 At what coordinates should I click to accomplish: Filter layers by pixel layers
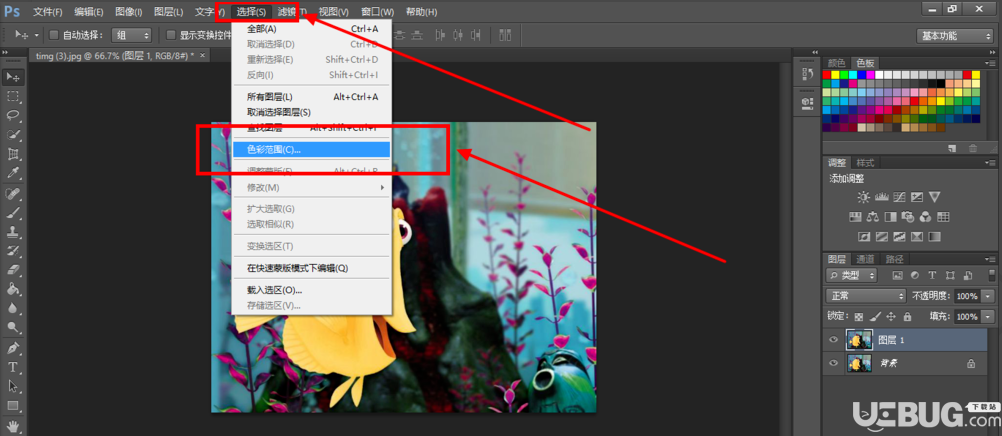(897, 276)
